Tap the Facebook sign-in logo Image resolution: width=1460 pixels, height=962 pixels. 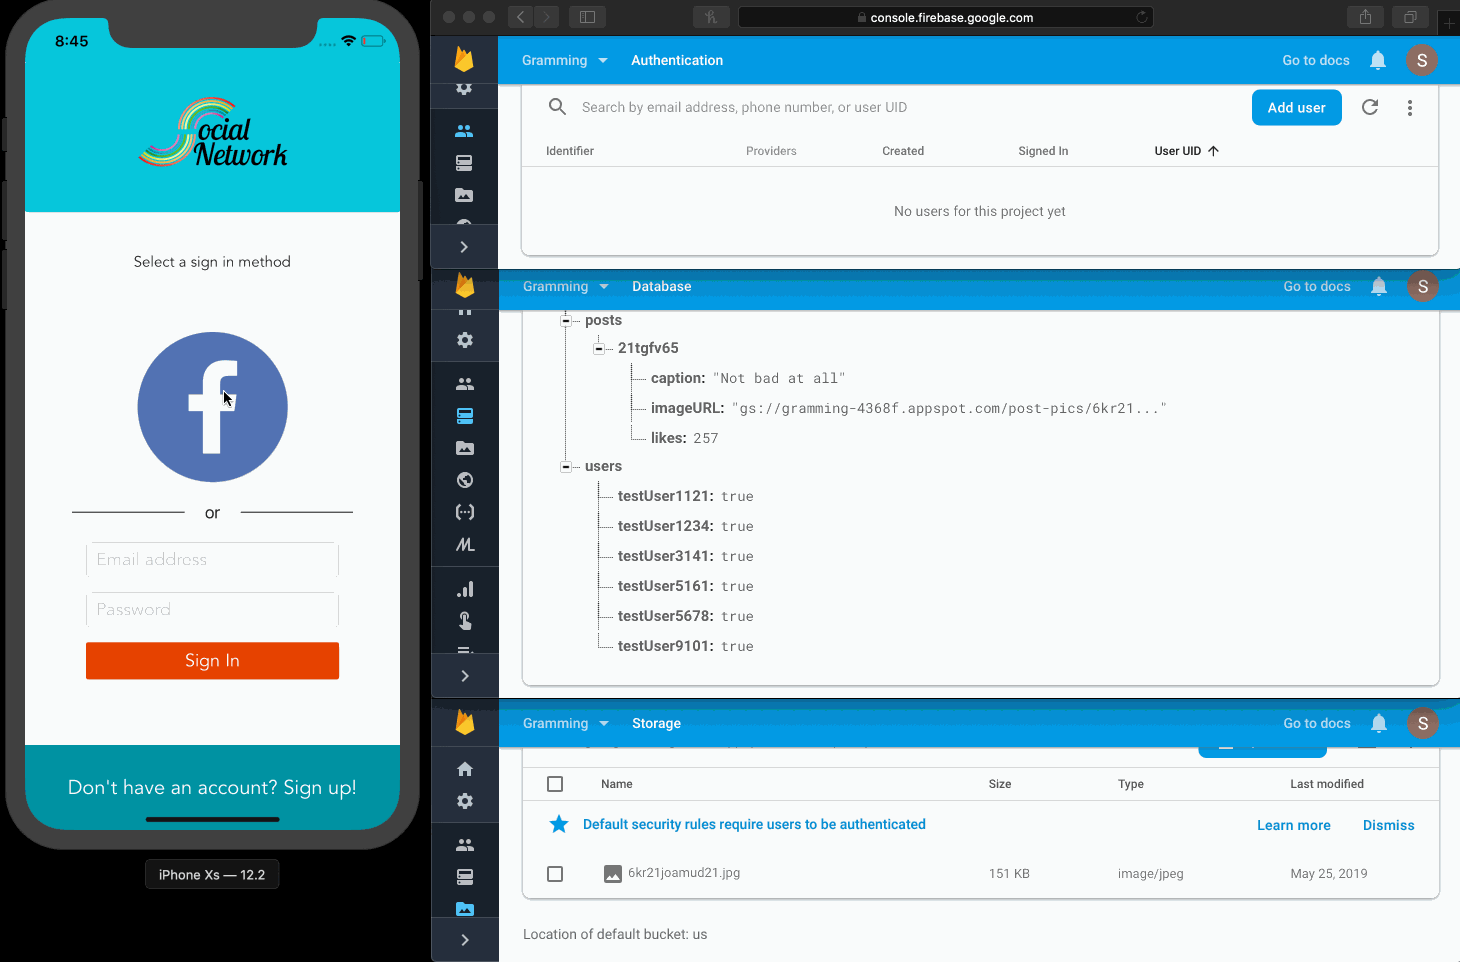(x=212, y=407)
